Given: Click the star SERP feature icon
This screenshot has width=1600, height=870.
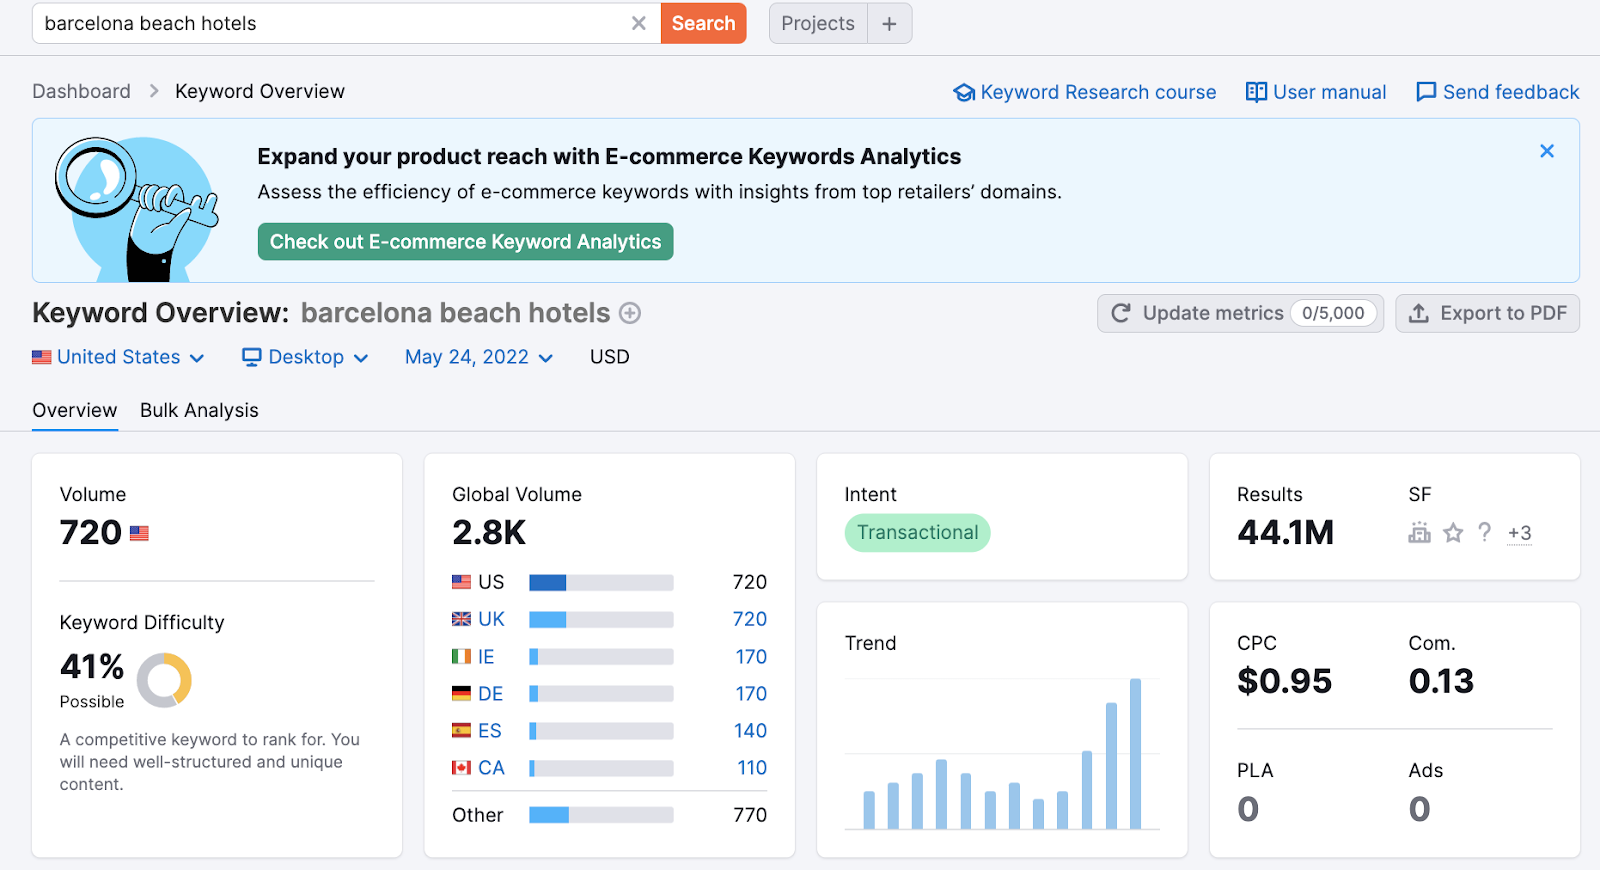Looking at the screenshot, I should click(1453, 533).
